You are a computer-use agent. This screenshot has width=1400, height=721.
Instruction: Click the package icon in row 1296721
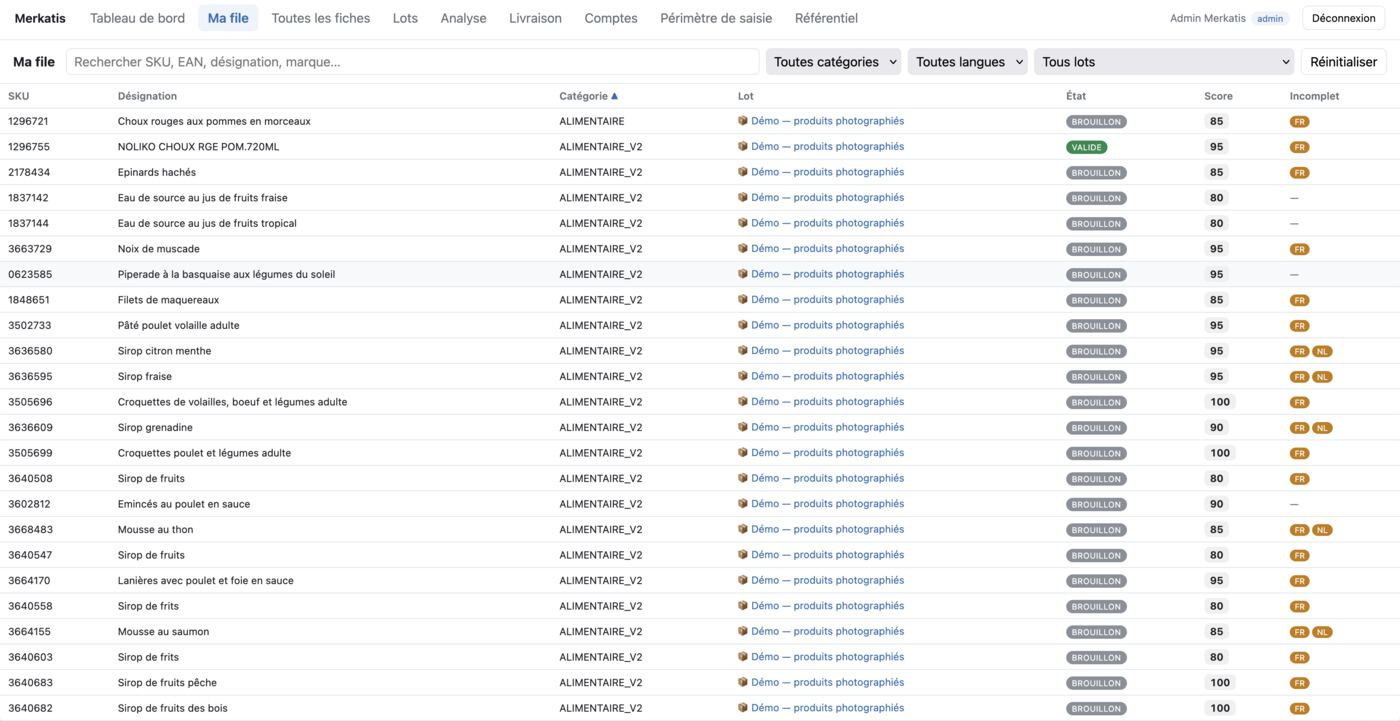[x=743, y=121]
